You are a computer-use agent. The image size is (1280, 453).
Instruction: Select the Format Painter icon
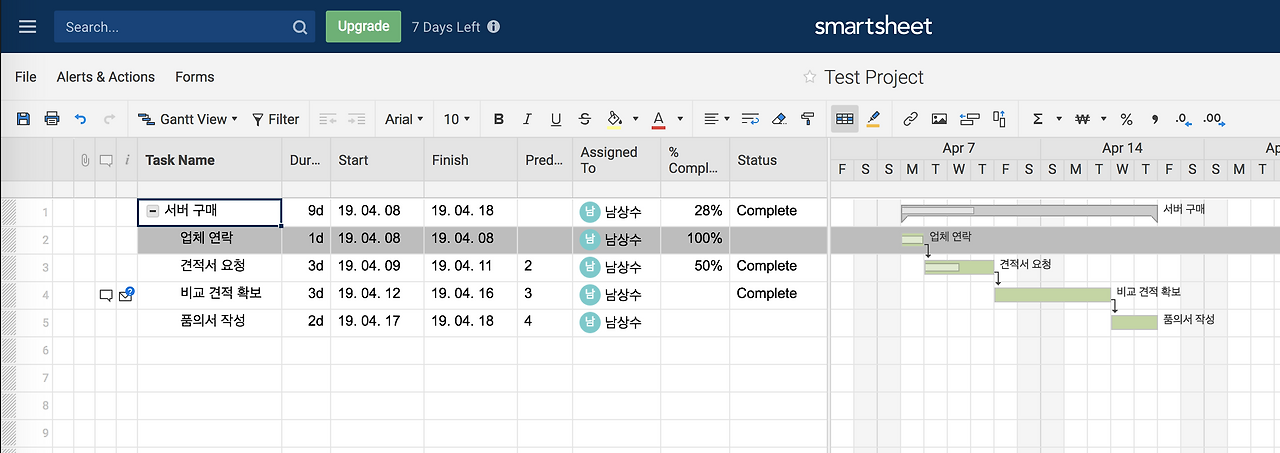[808, 119]
